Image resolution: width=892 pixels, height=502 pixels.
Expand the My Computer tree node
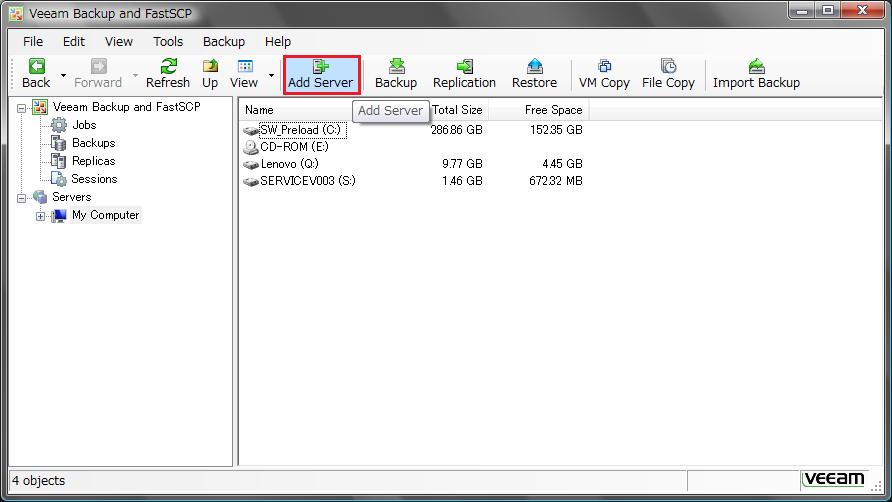(x=40, y=216)
